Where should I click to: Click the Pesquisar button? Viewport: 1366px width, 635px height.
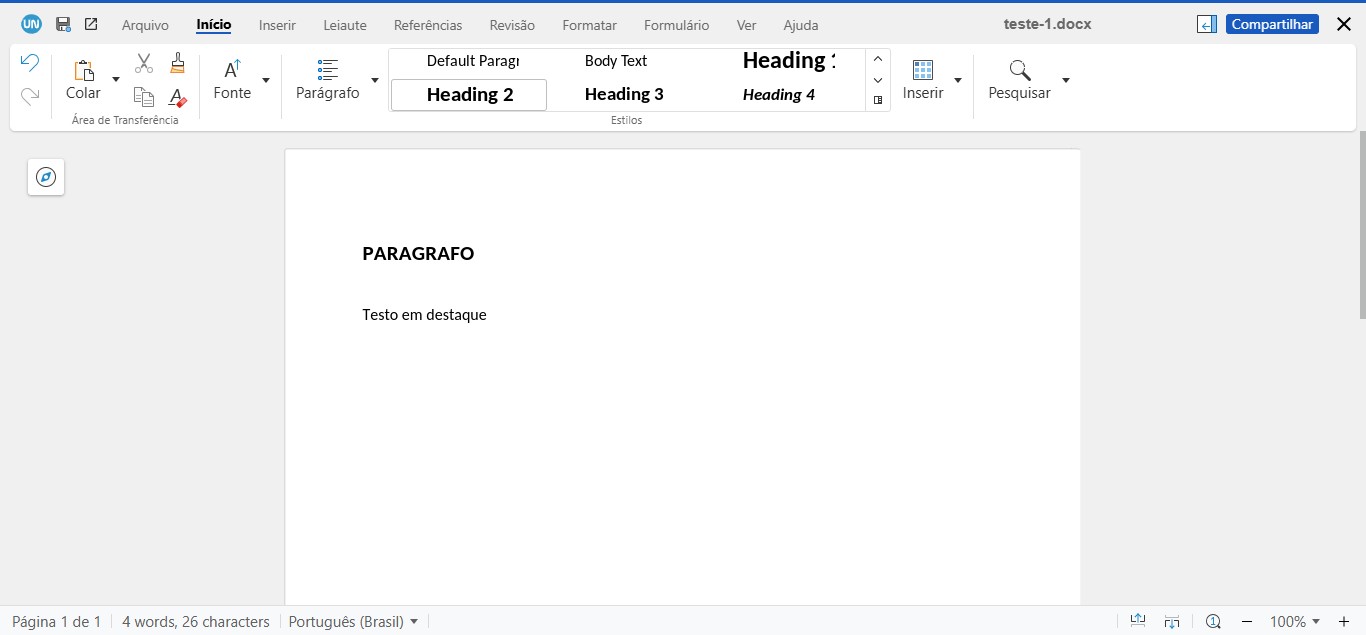1019,80
